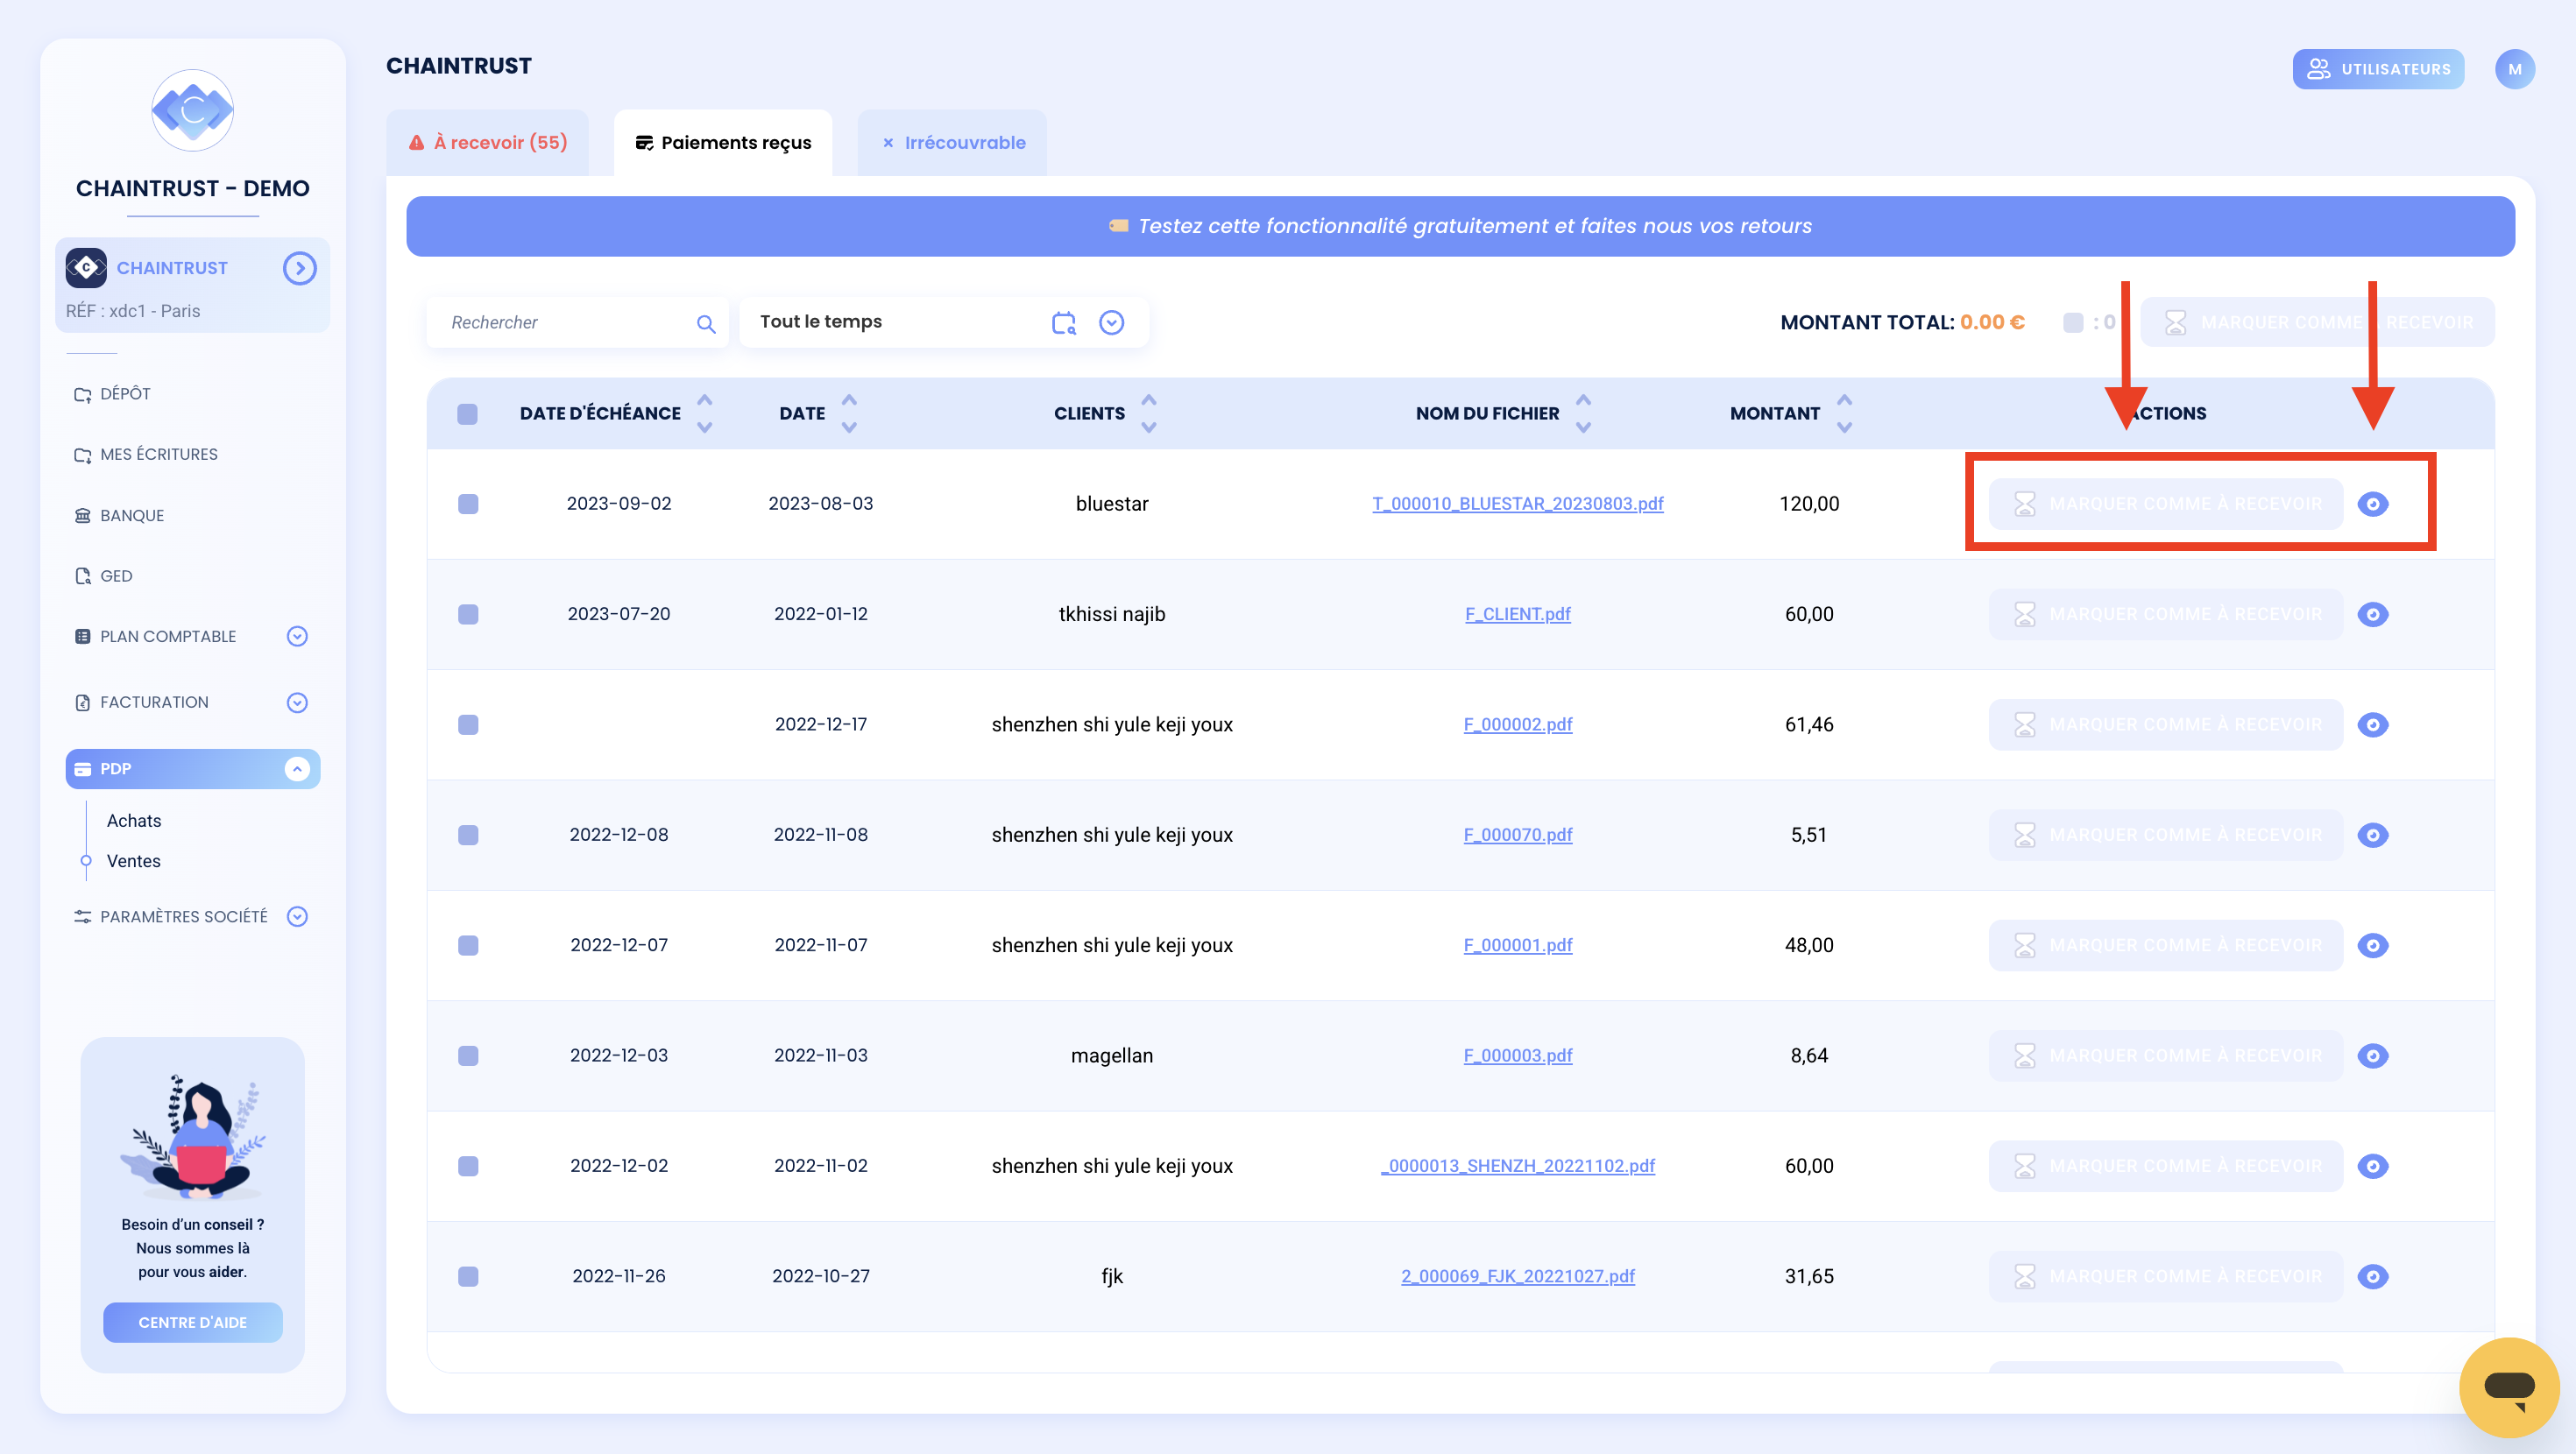Open F_000070.pdf file link
2576x1454 pixels.
click(1517, 835)
